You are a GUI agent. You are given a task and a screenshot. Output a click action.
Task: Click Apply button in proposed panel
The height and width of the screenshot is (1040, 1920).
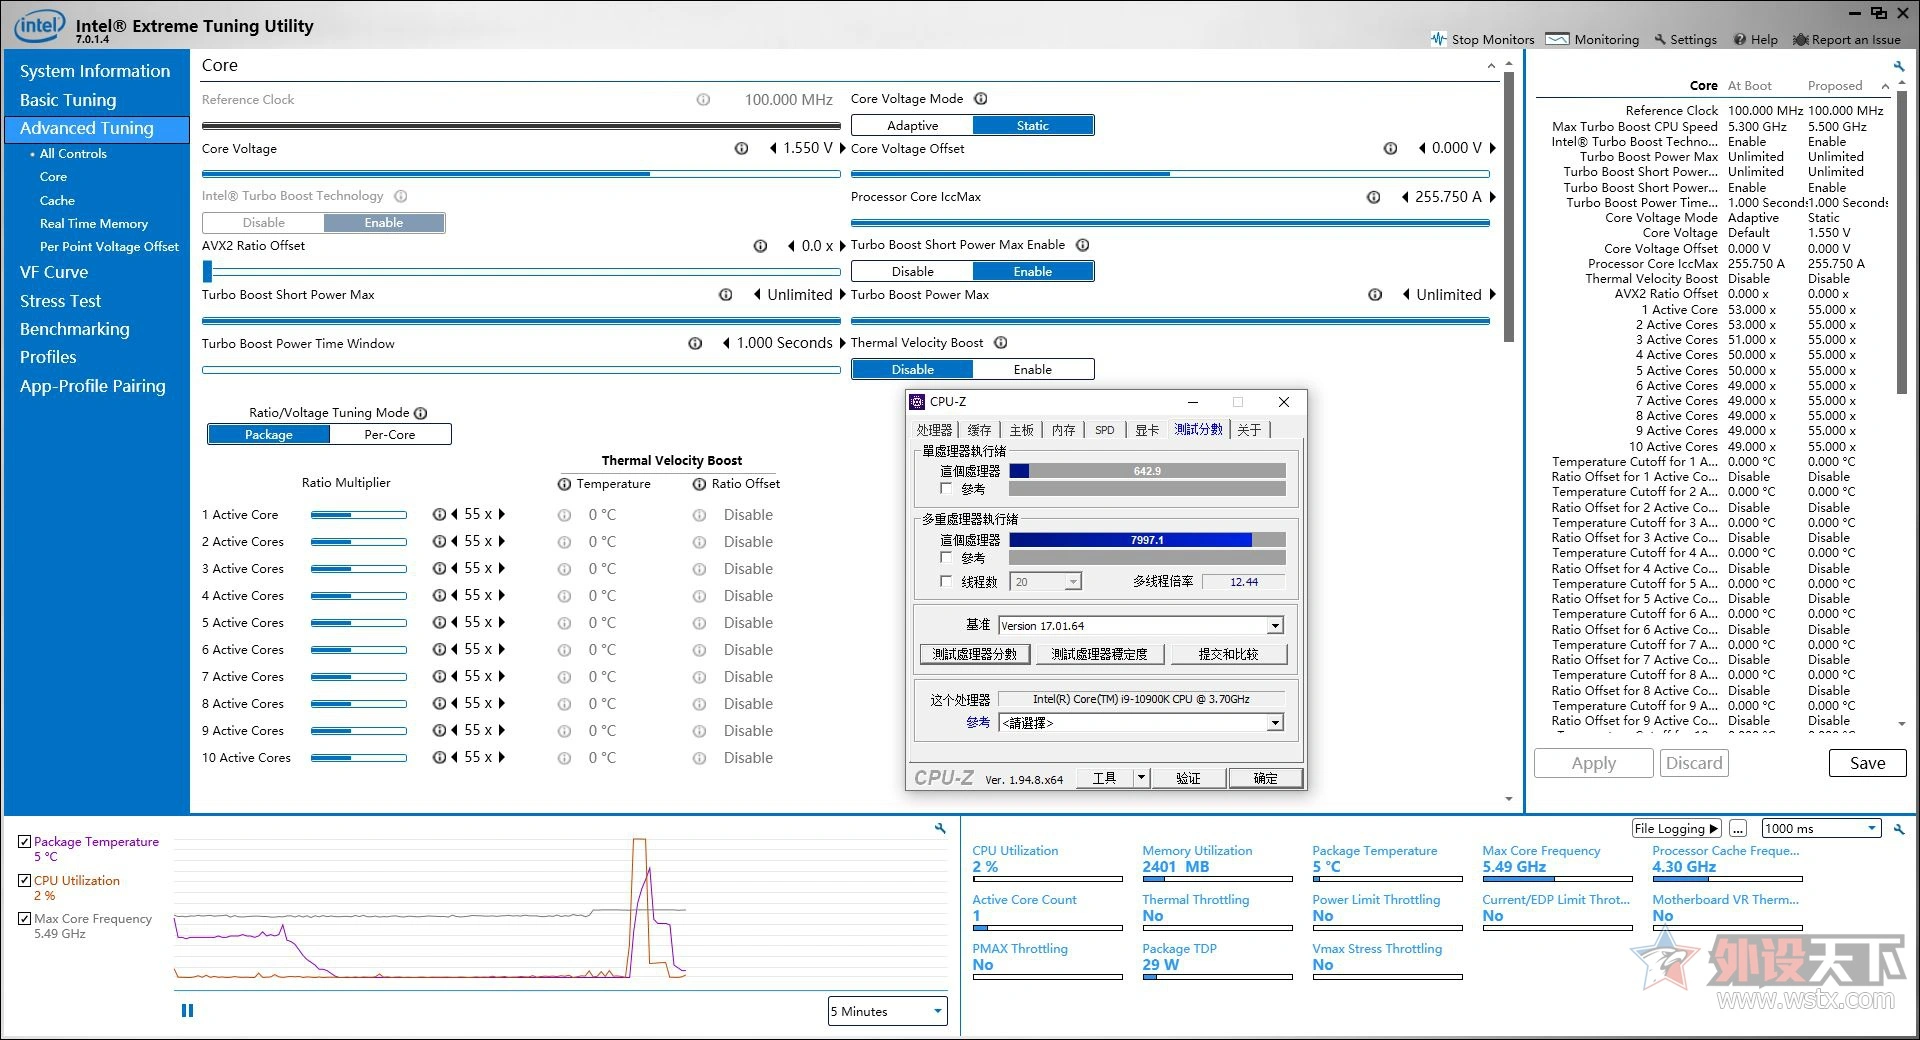[1594, 763]
